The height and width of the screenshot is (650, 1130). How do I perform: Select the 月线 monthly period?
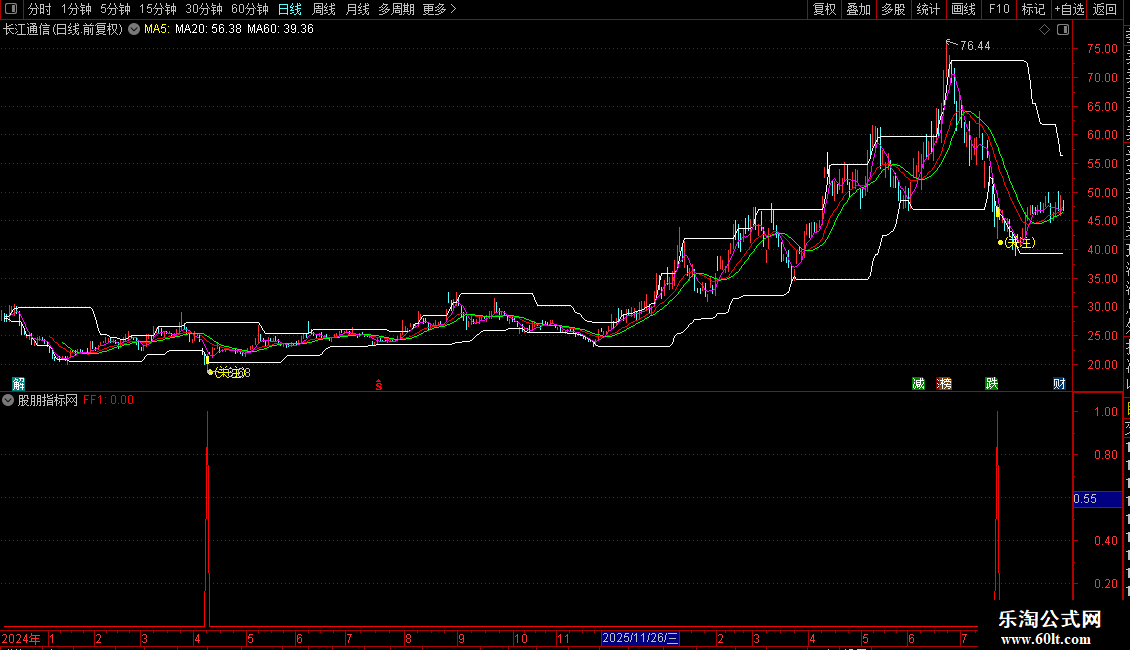[357, 9]
